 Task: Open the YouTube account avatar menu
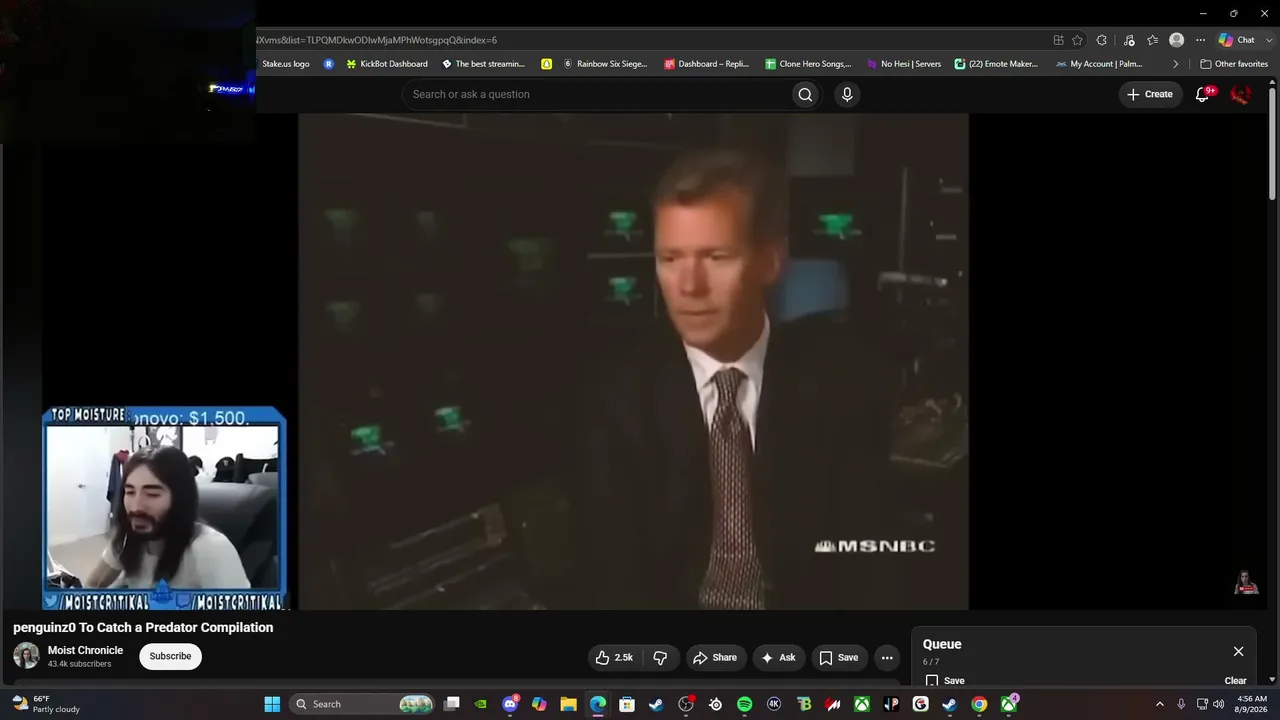(1240, 94)
